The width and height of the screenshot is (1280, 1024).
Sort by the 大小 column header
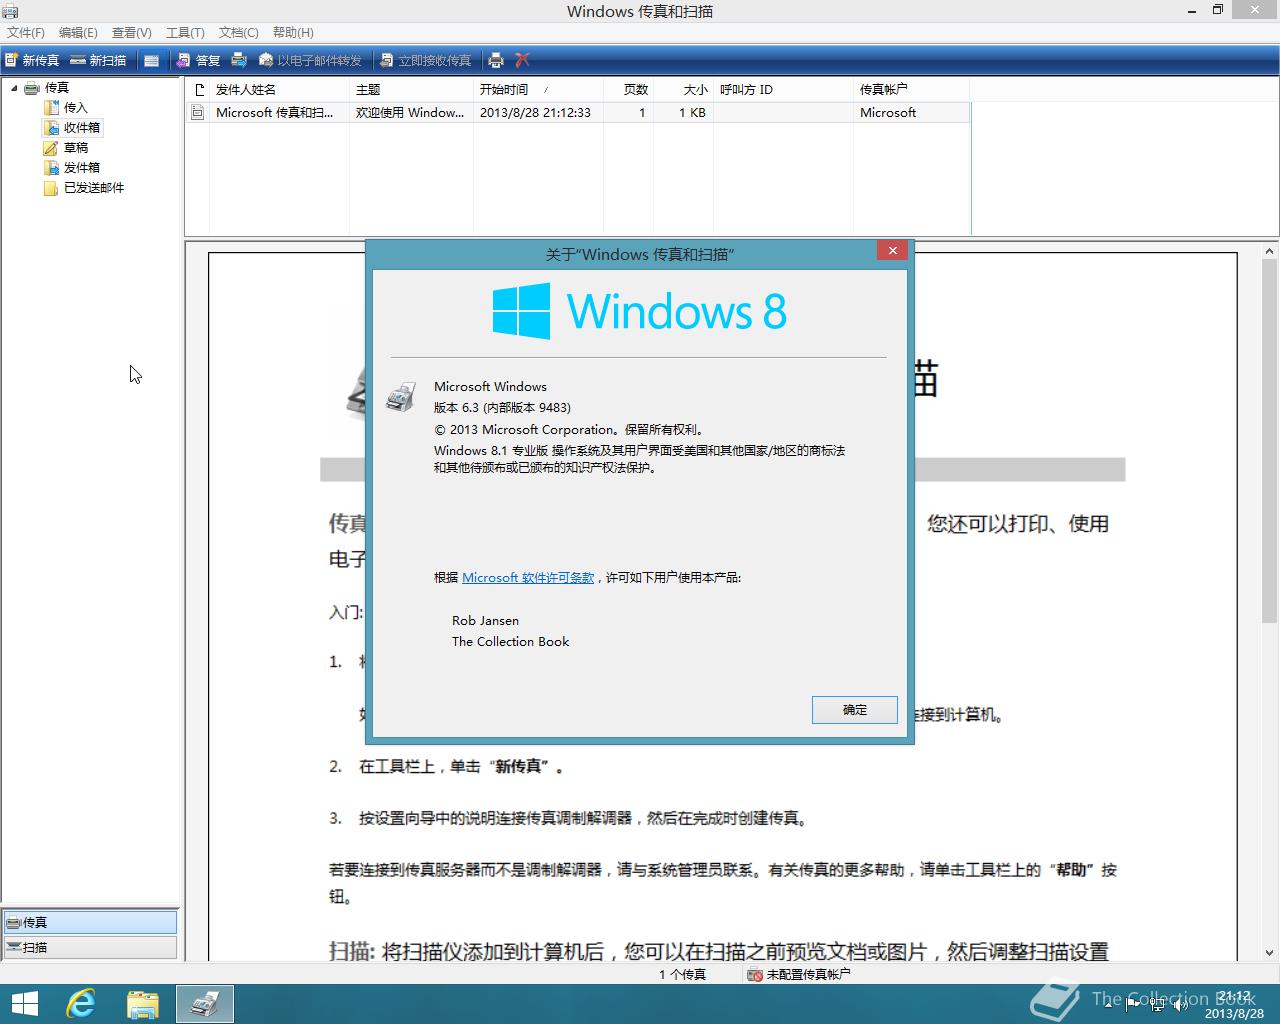click(x=683, y=89)
